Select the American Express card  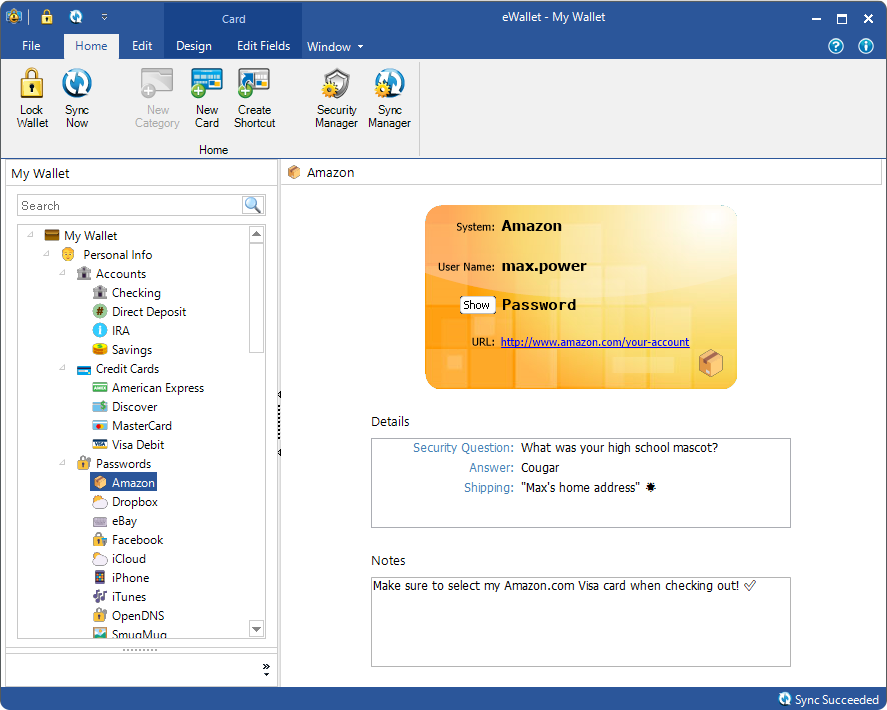click(x=148, y=388)
